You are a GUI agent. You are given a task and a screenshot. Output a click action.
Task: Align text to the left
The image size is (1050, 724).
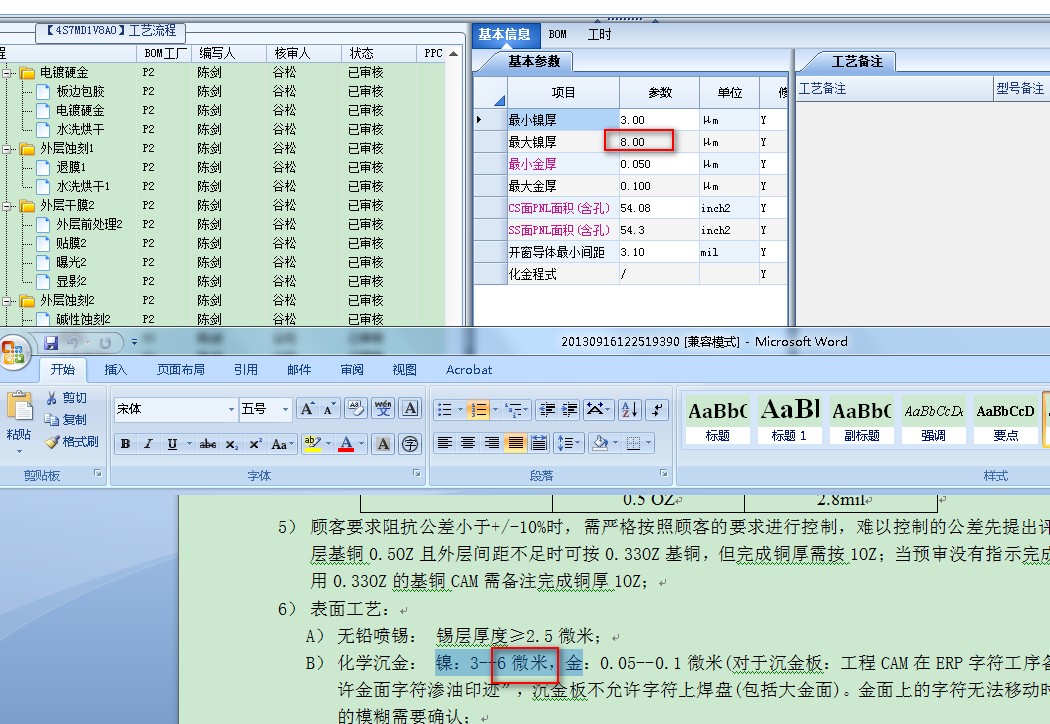pos(445,443)
